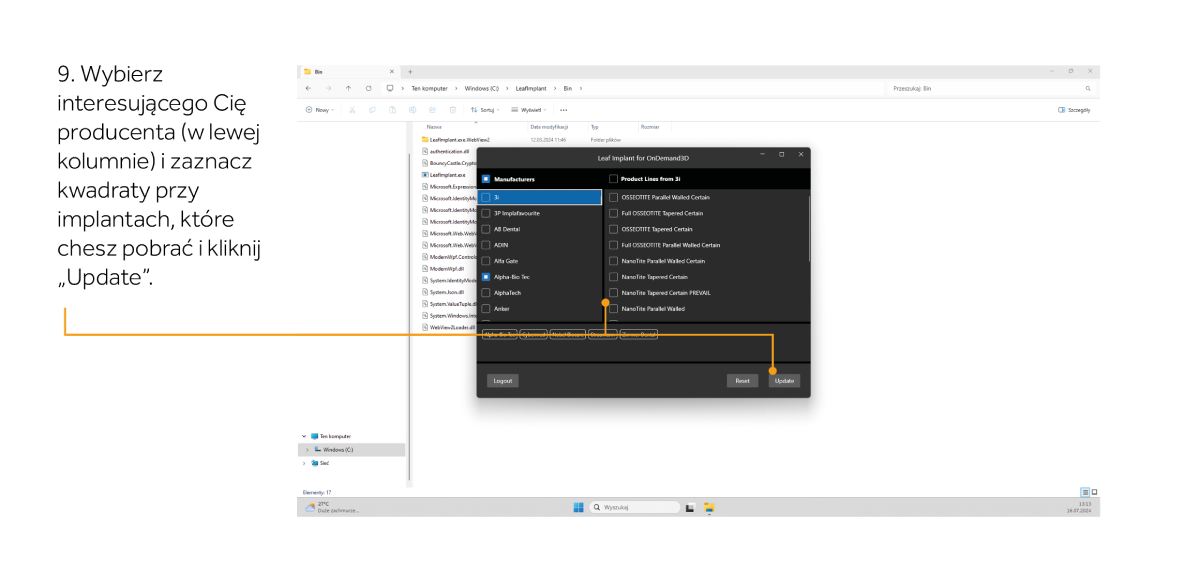The height and width of the screenshot is (585, 1200).
Task: Open the Windows Start menu
Action: (x=578, y=507)
